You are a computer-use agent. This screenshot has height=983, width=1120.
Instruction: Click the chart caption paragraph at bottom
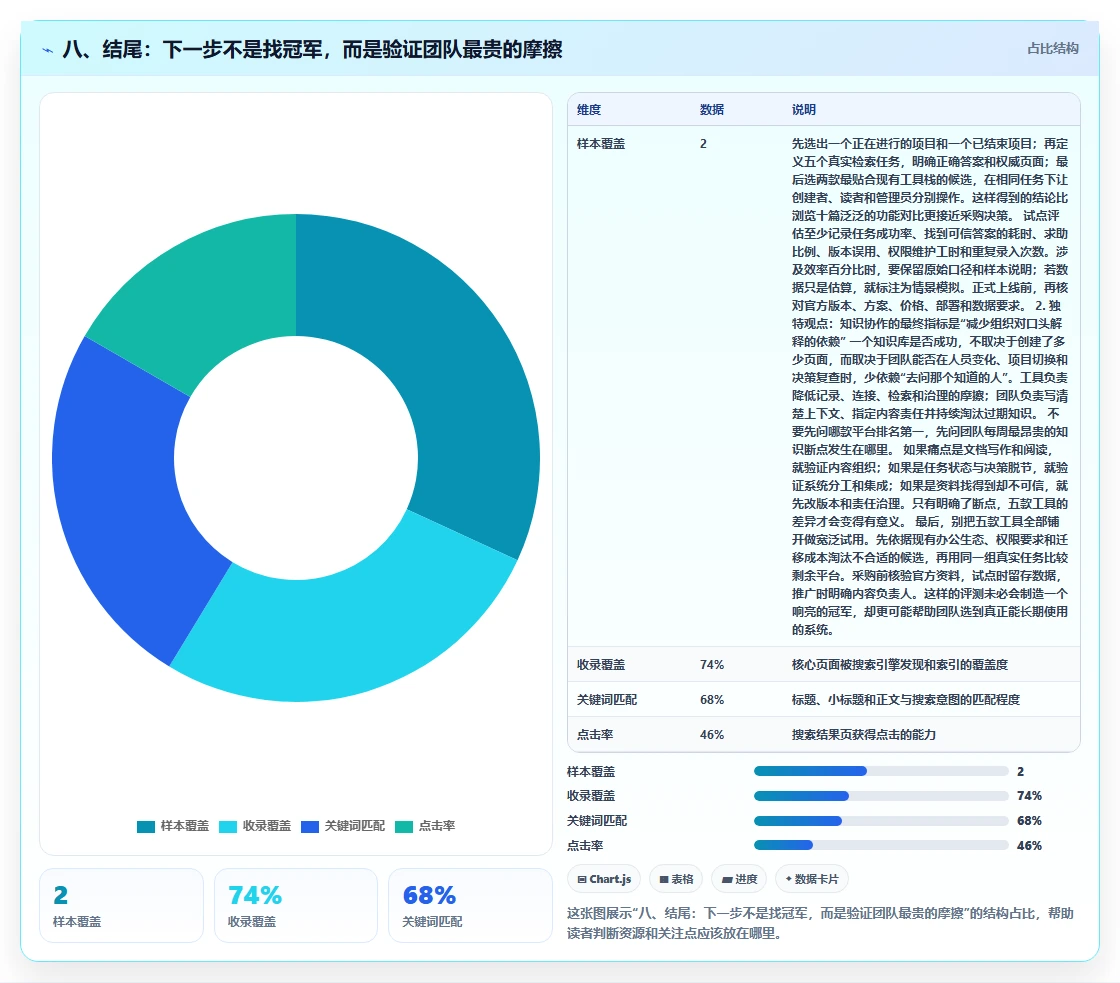pyautogui.click(x=821, y=923)
